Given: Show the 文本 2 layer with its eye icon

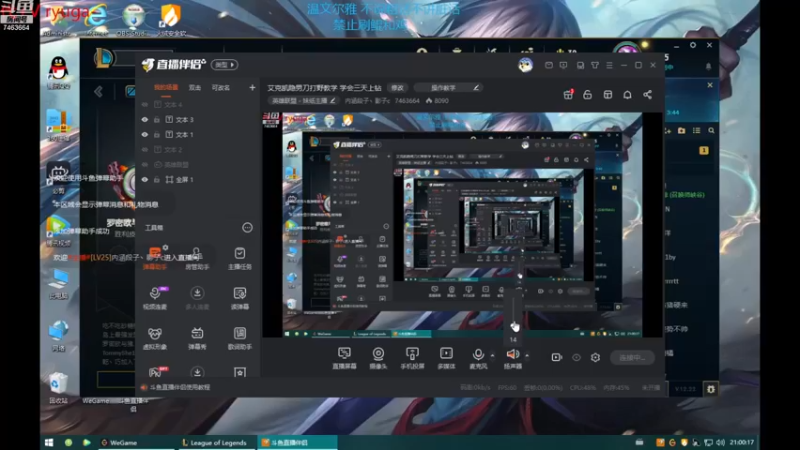Looking at the screenshot, I should tap(145, 149).
